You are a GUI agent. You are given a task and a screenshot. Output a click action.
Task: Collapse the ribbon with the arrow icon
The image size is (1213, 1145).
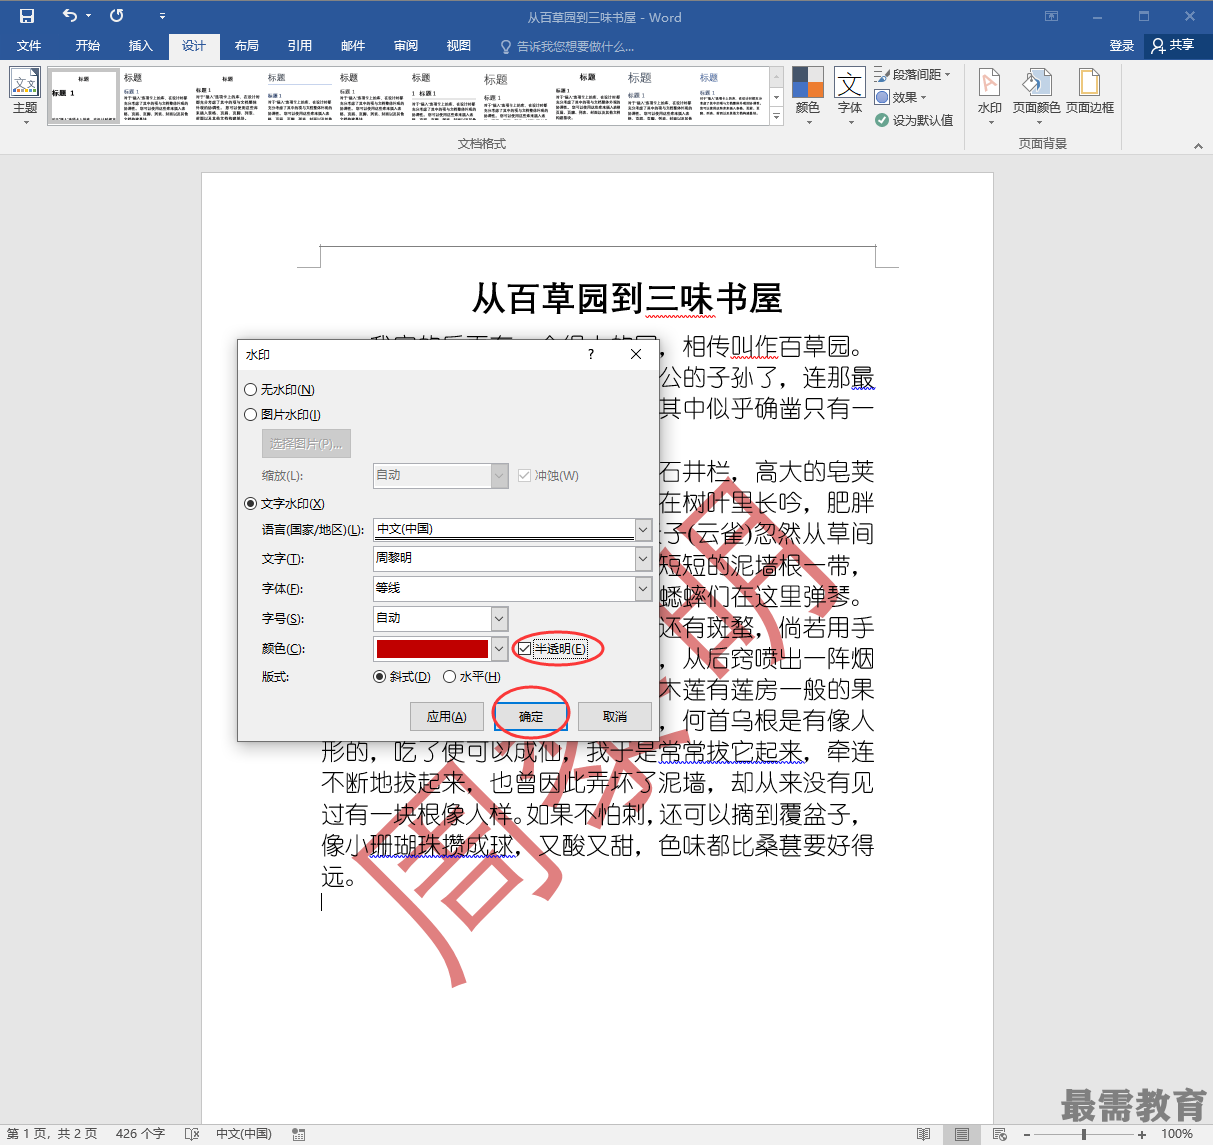click(1198, 146)
